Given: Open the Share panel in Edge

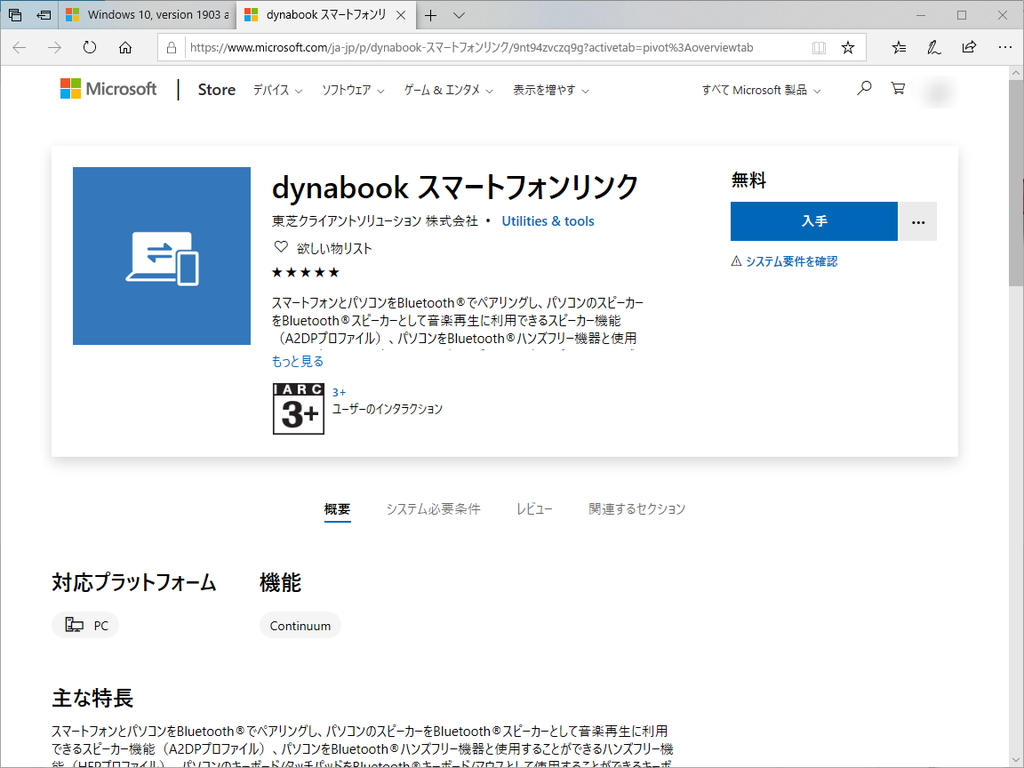Looking at the screenshot, I should [x=968, y=47].
